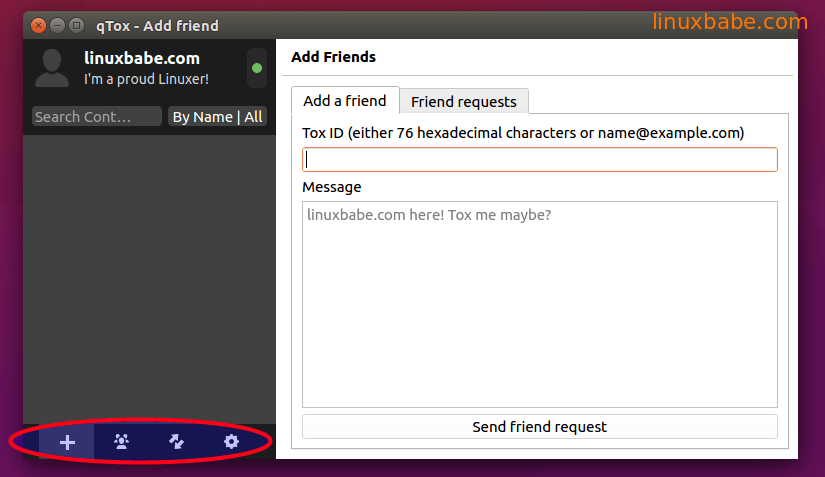825x477 pixels.
Task: Close the qTox window
Action: [38, 25]
